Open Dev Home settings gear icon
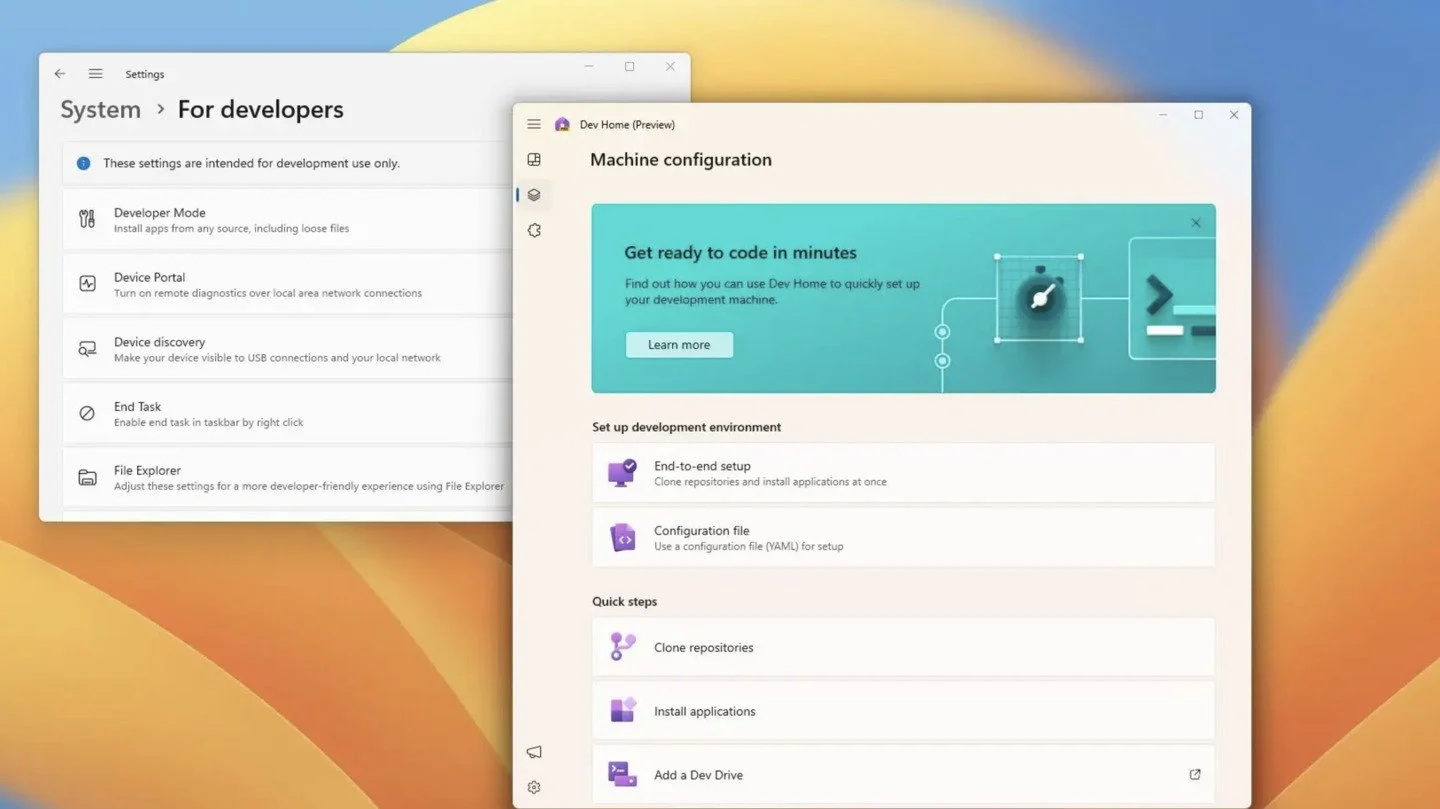 (534, 787)
